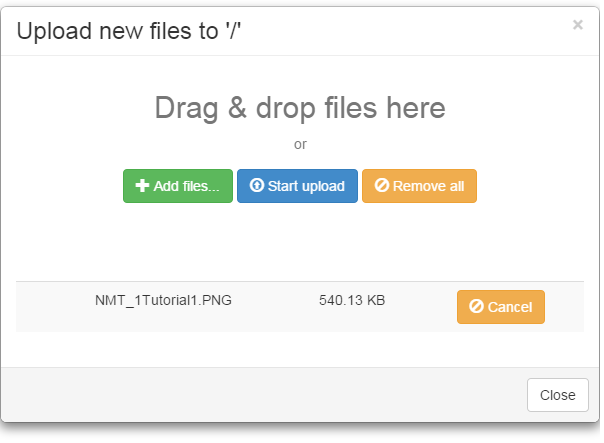Click the Upload new files to '/' title
The height and width of the screenshot is (443, 604).
[x=129, y=31]
